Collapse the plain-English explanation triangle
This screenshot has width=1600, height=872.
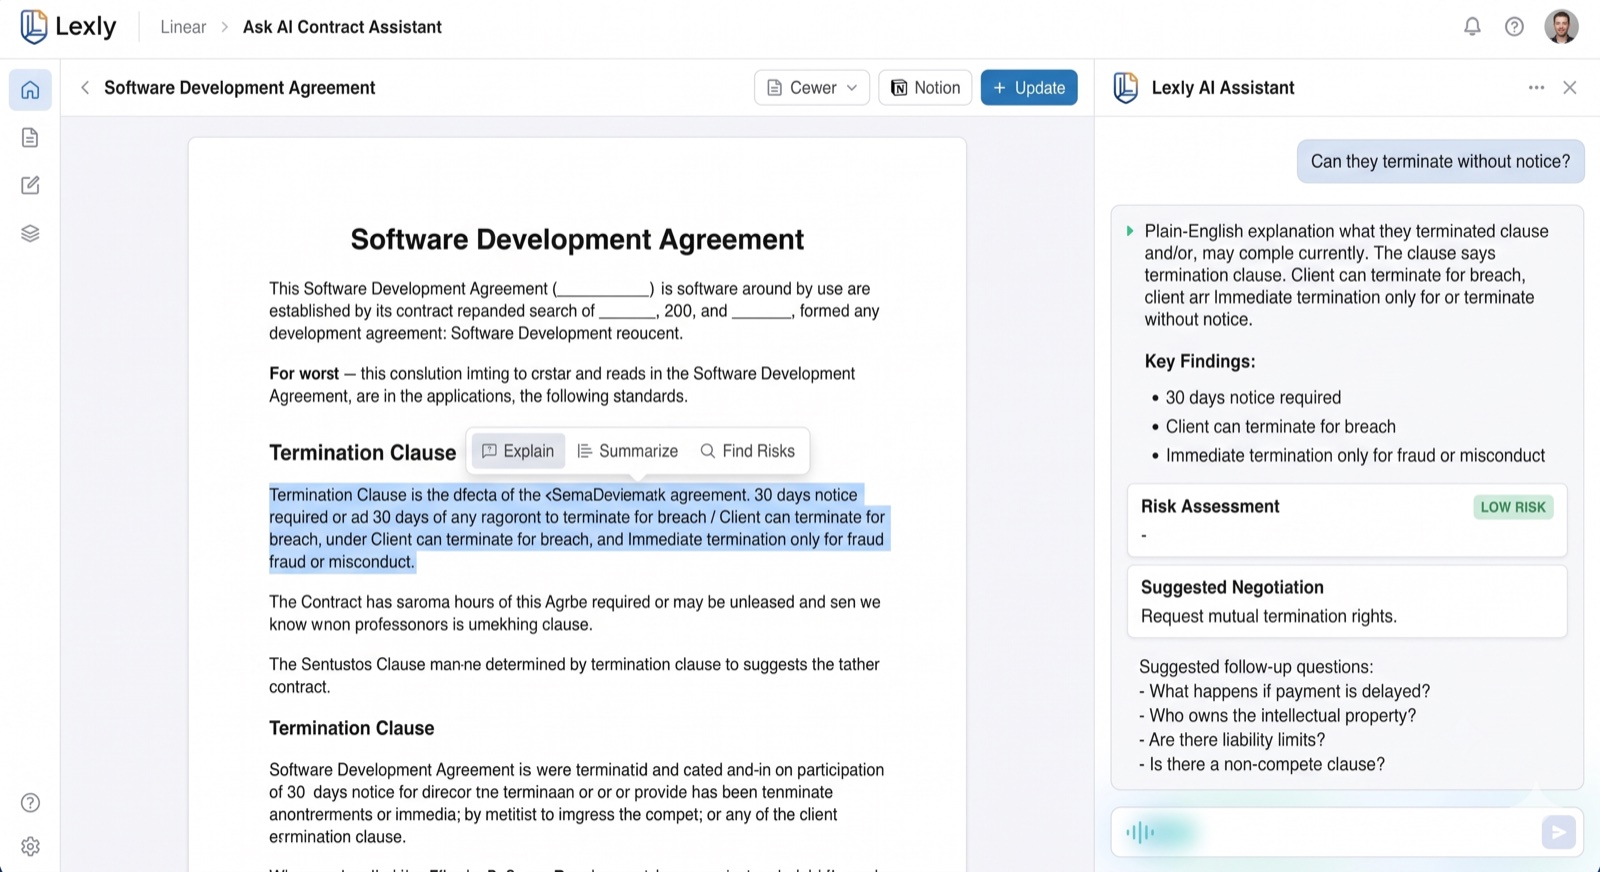[x=1130, y=231]
